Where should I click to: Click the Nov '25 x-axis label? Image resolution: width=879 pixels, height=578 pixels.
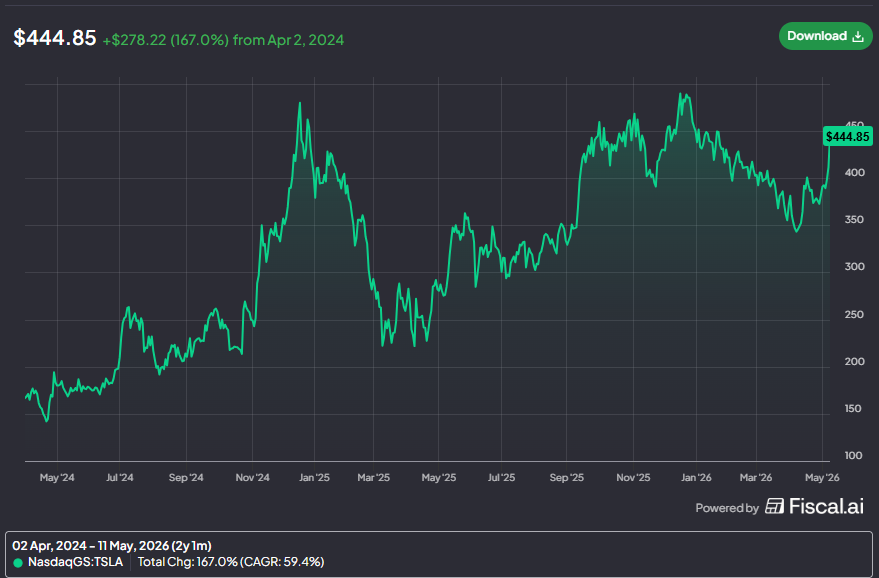click(633, 478)
